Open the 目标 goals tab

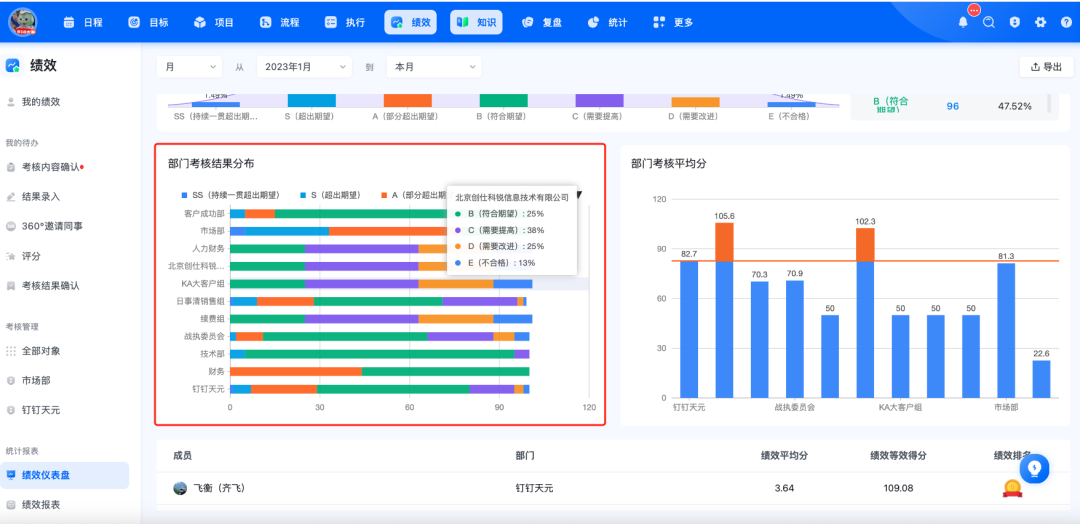[x=148, y=22]
